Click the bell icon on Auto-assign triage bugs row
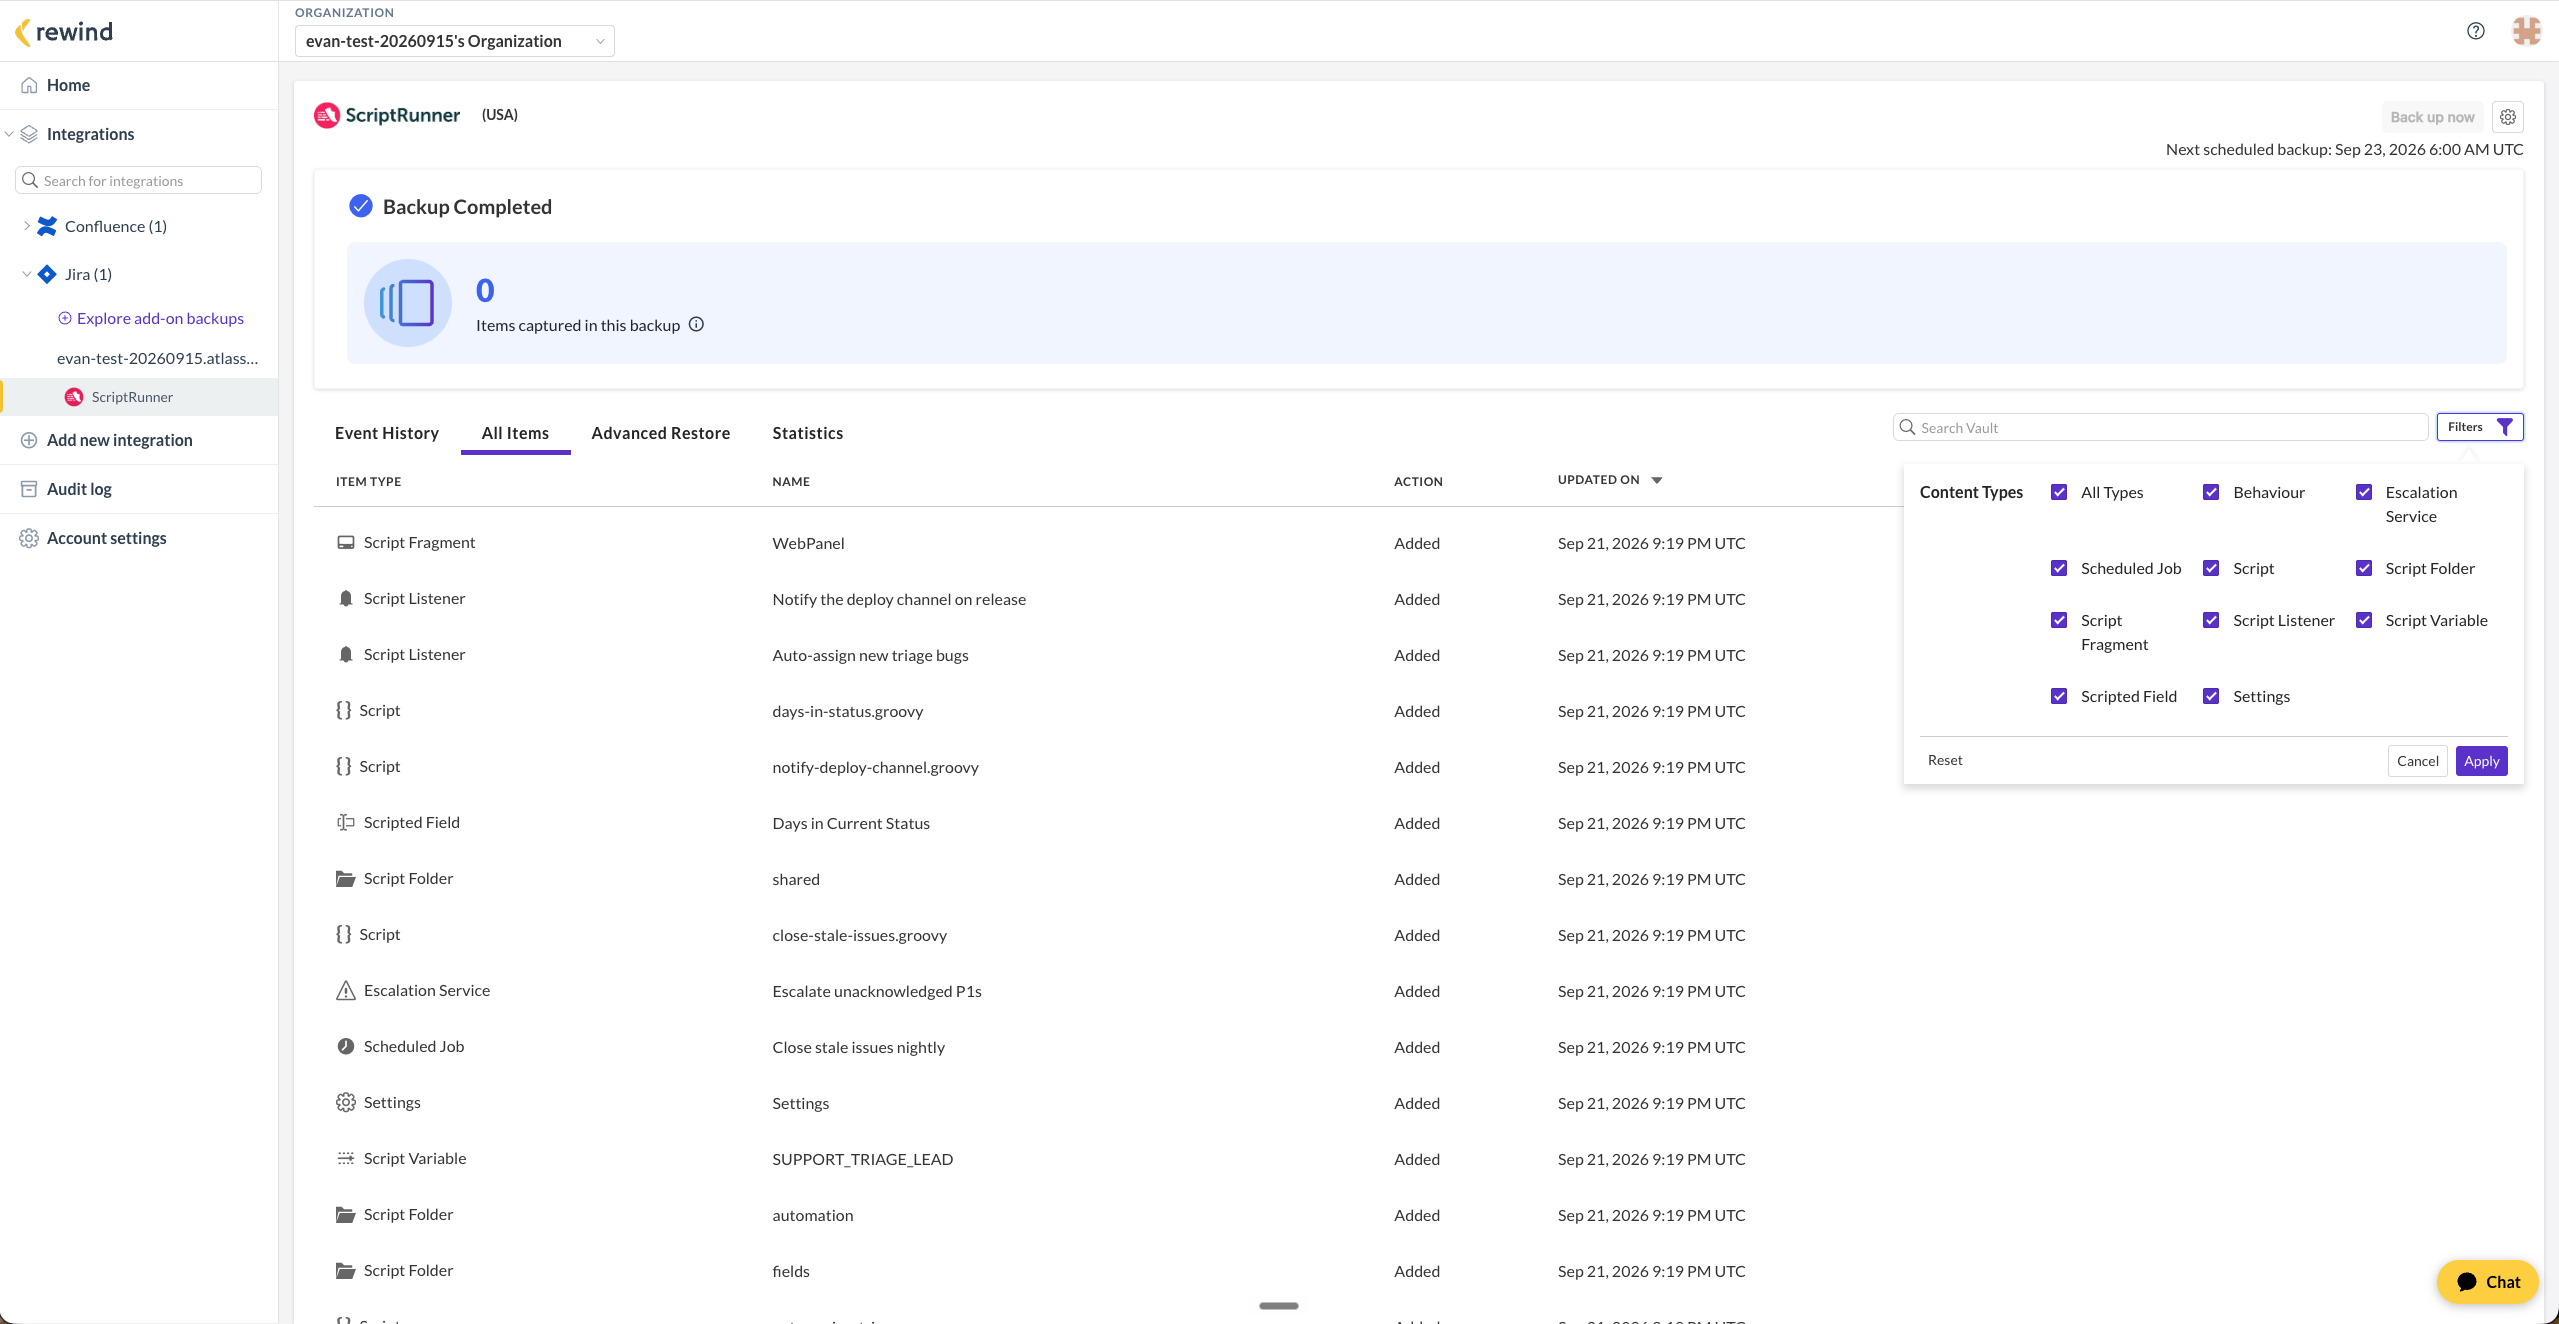 [345, 654]
